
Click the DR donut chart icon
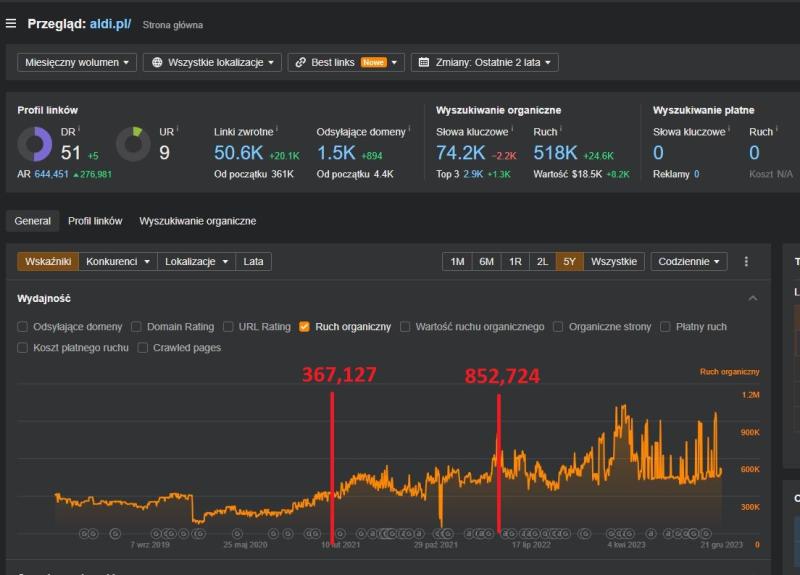click(35, 145)
